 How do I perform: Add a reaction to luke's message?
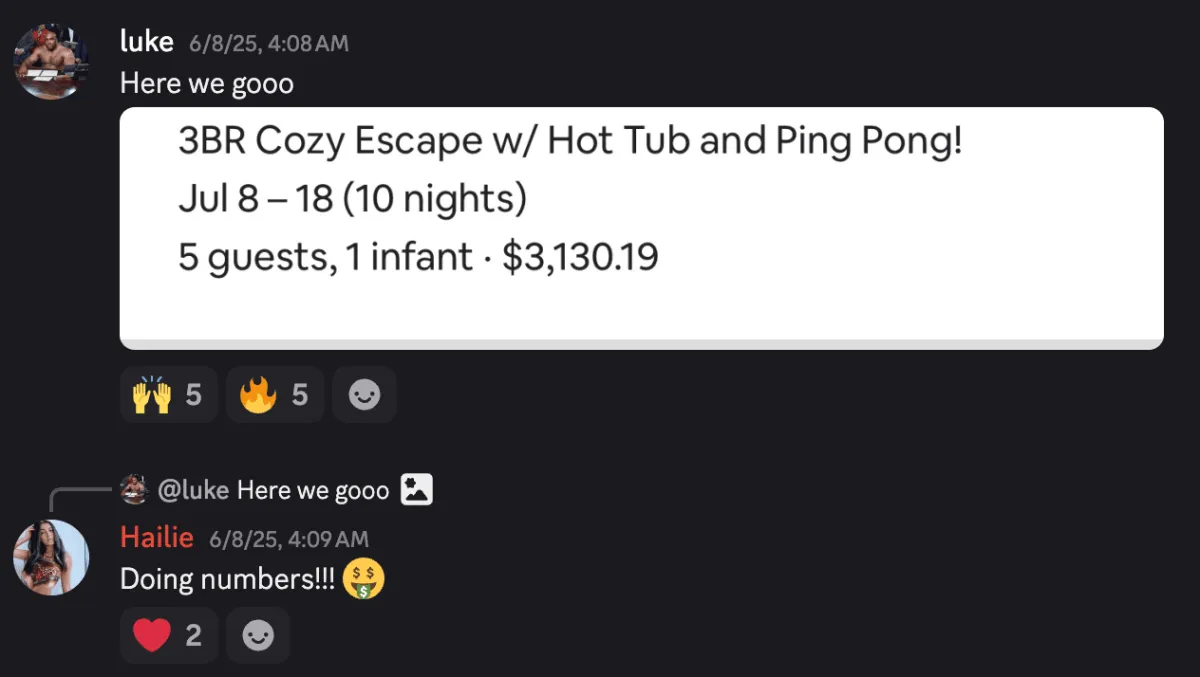tap(364, 395)
